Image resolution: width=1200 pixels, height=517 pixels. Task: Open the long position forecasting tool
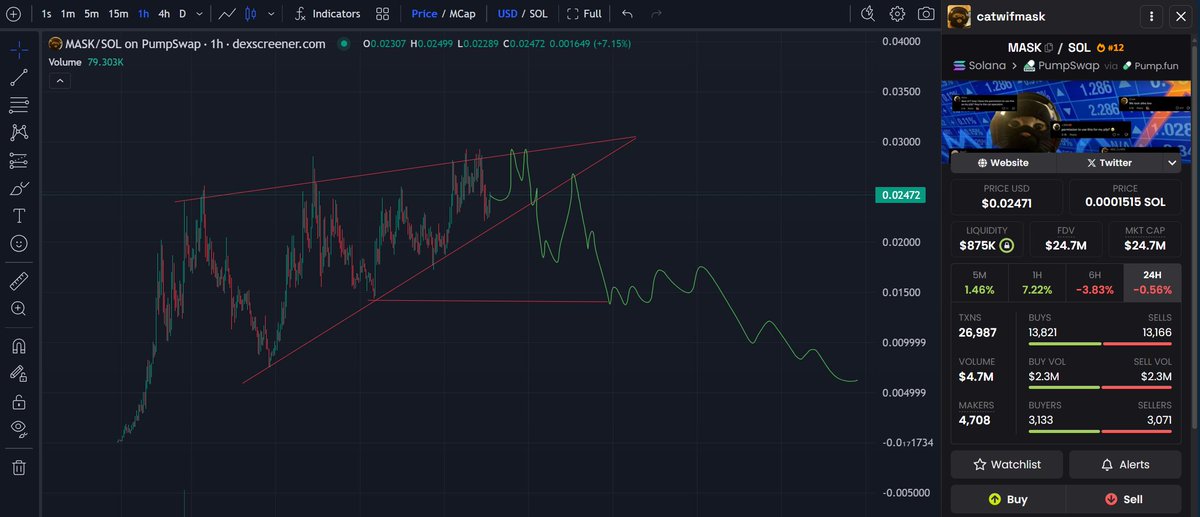(19, 160)
